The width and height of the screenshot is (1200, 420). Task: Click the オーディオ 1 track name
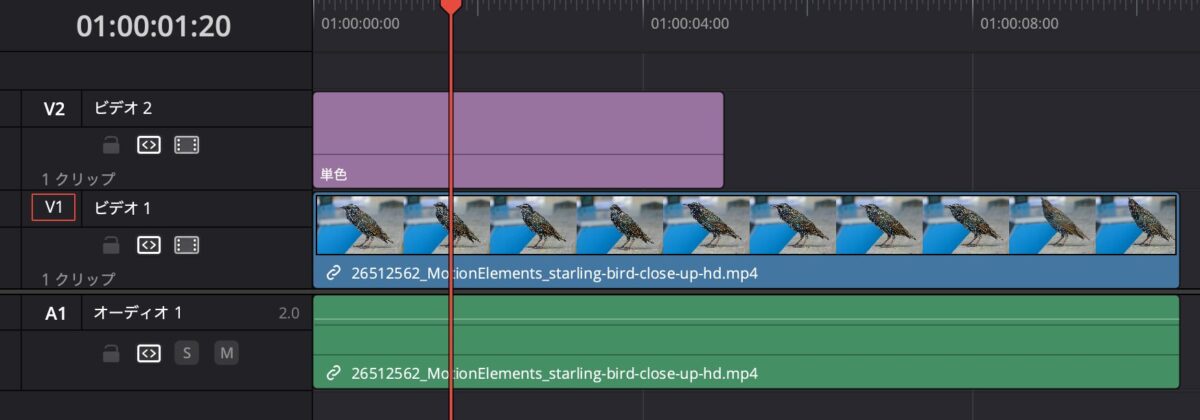tap(137, 313)
